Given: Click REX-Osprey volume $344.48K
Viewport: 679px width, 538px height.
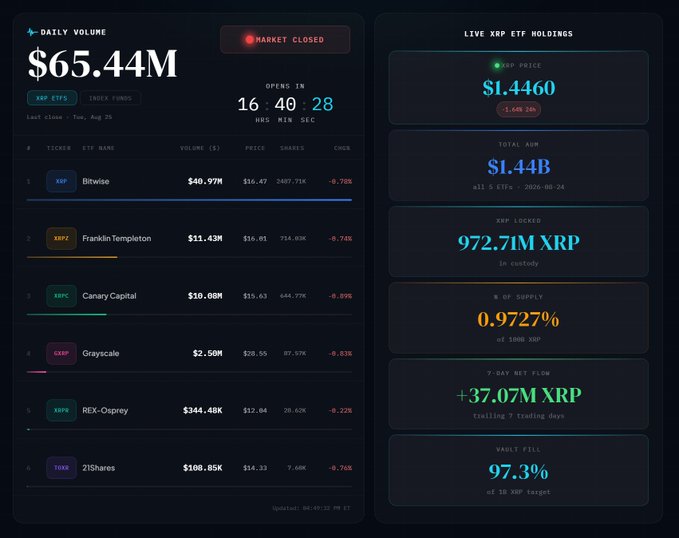Looking at the screenshot, I should click(203, 410).
